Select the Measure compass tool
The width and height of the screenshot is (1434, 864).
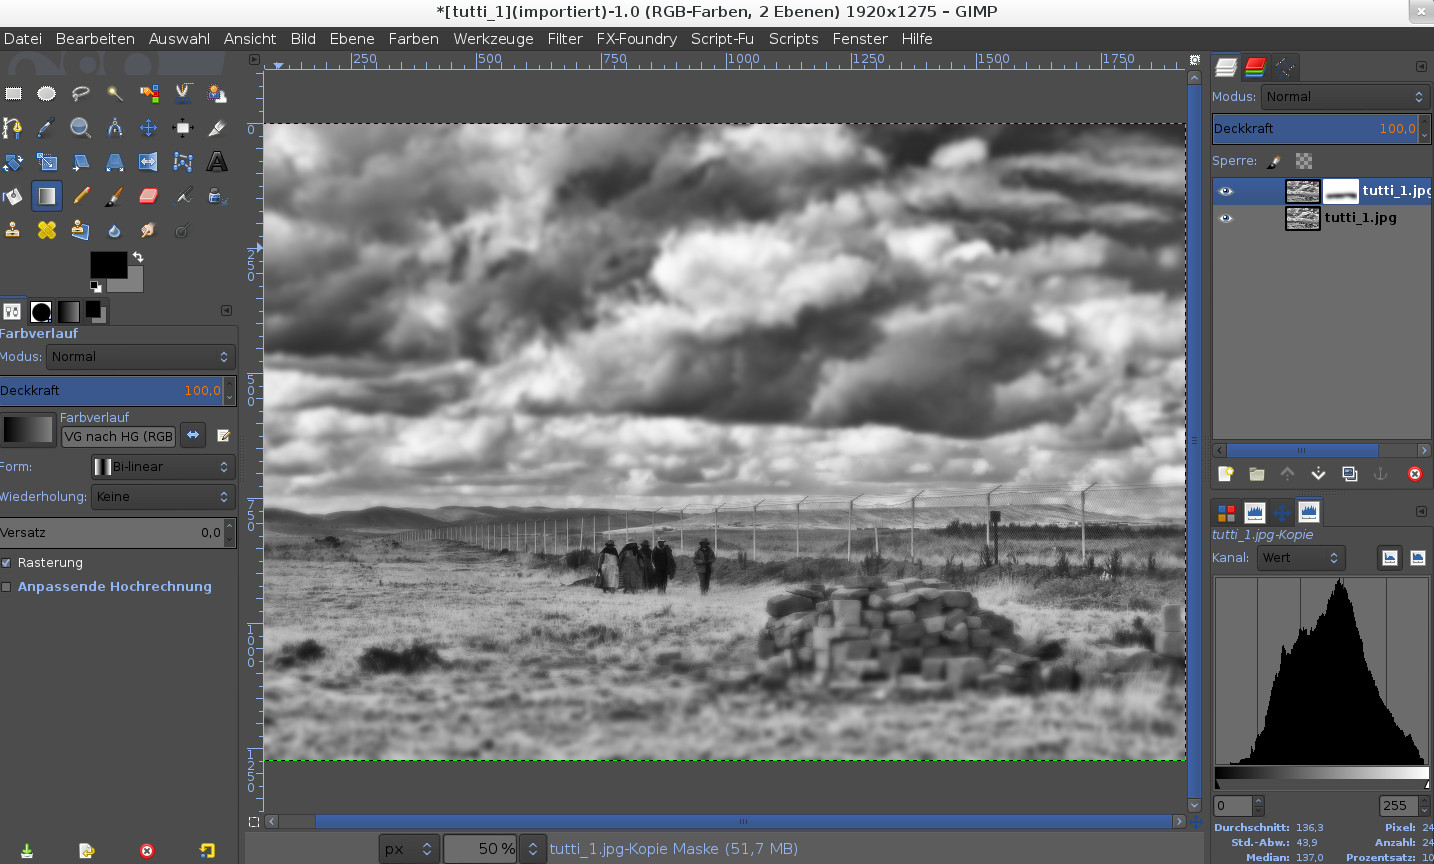tap(115, 128)
